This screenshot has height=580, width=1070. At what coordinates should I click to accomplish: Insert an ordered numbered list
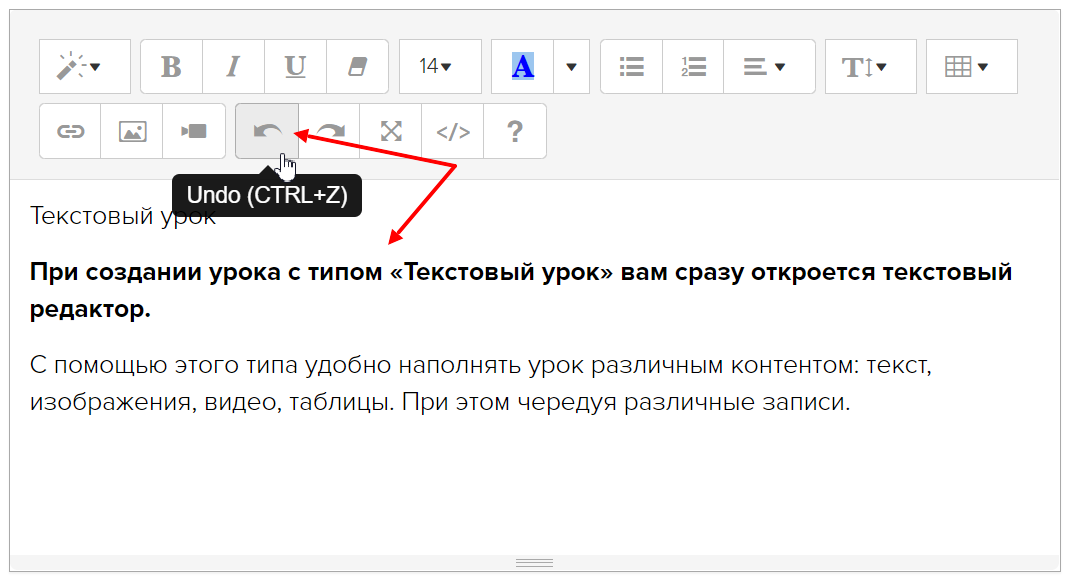pos(693,67)
